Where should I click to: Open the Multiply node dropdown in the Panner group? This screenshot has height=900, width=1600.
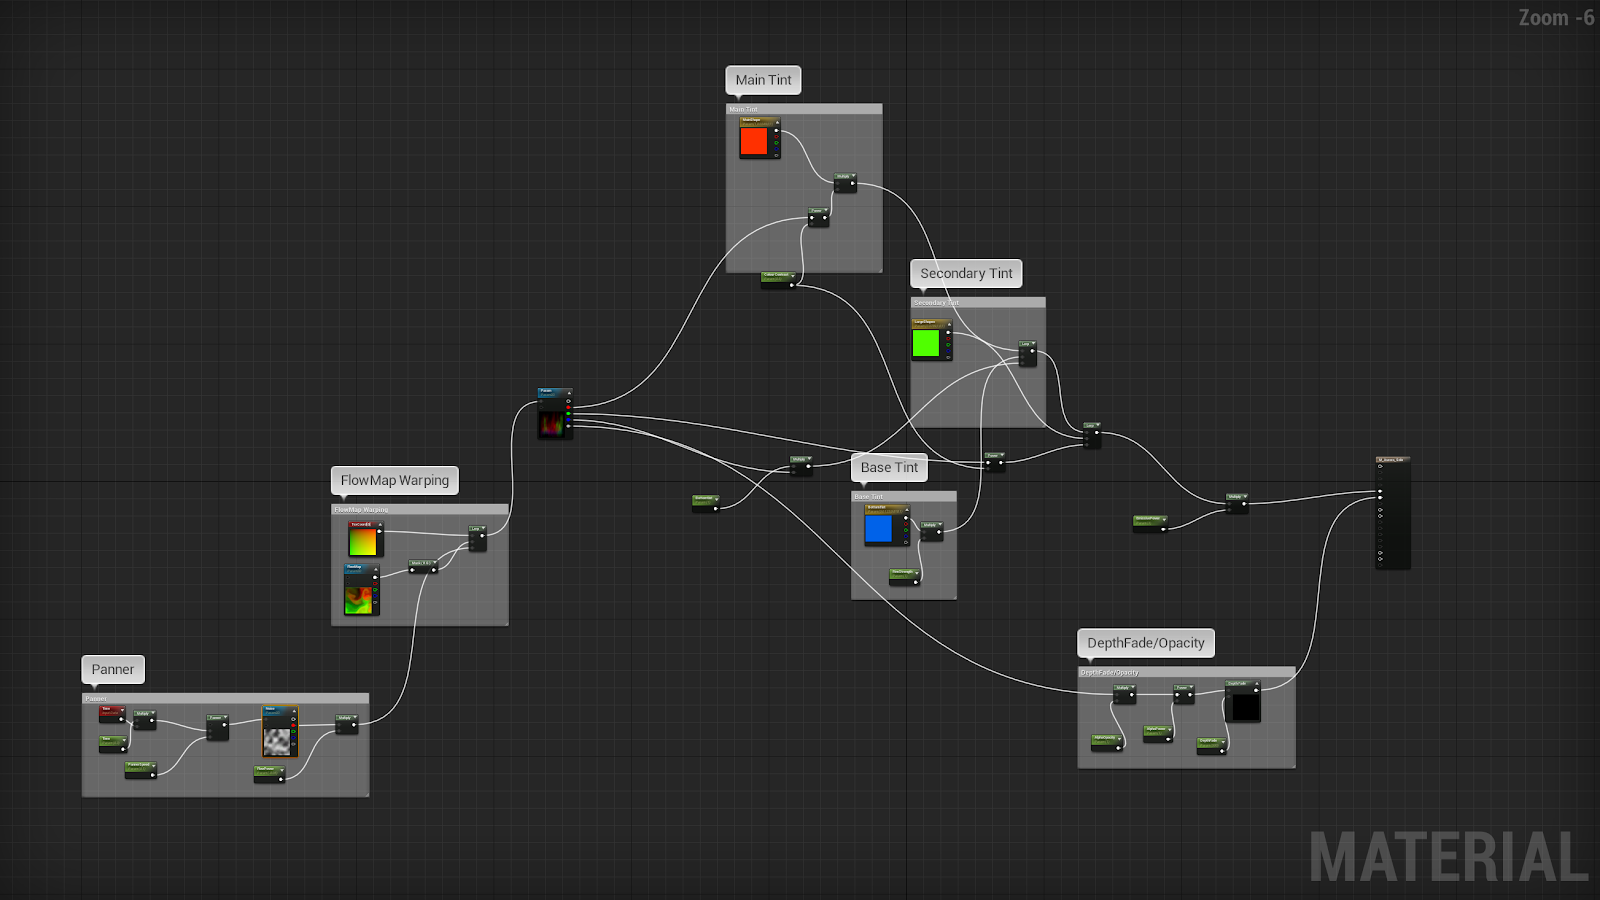click(153, 713)
